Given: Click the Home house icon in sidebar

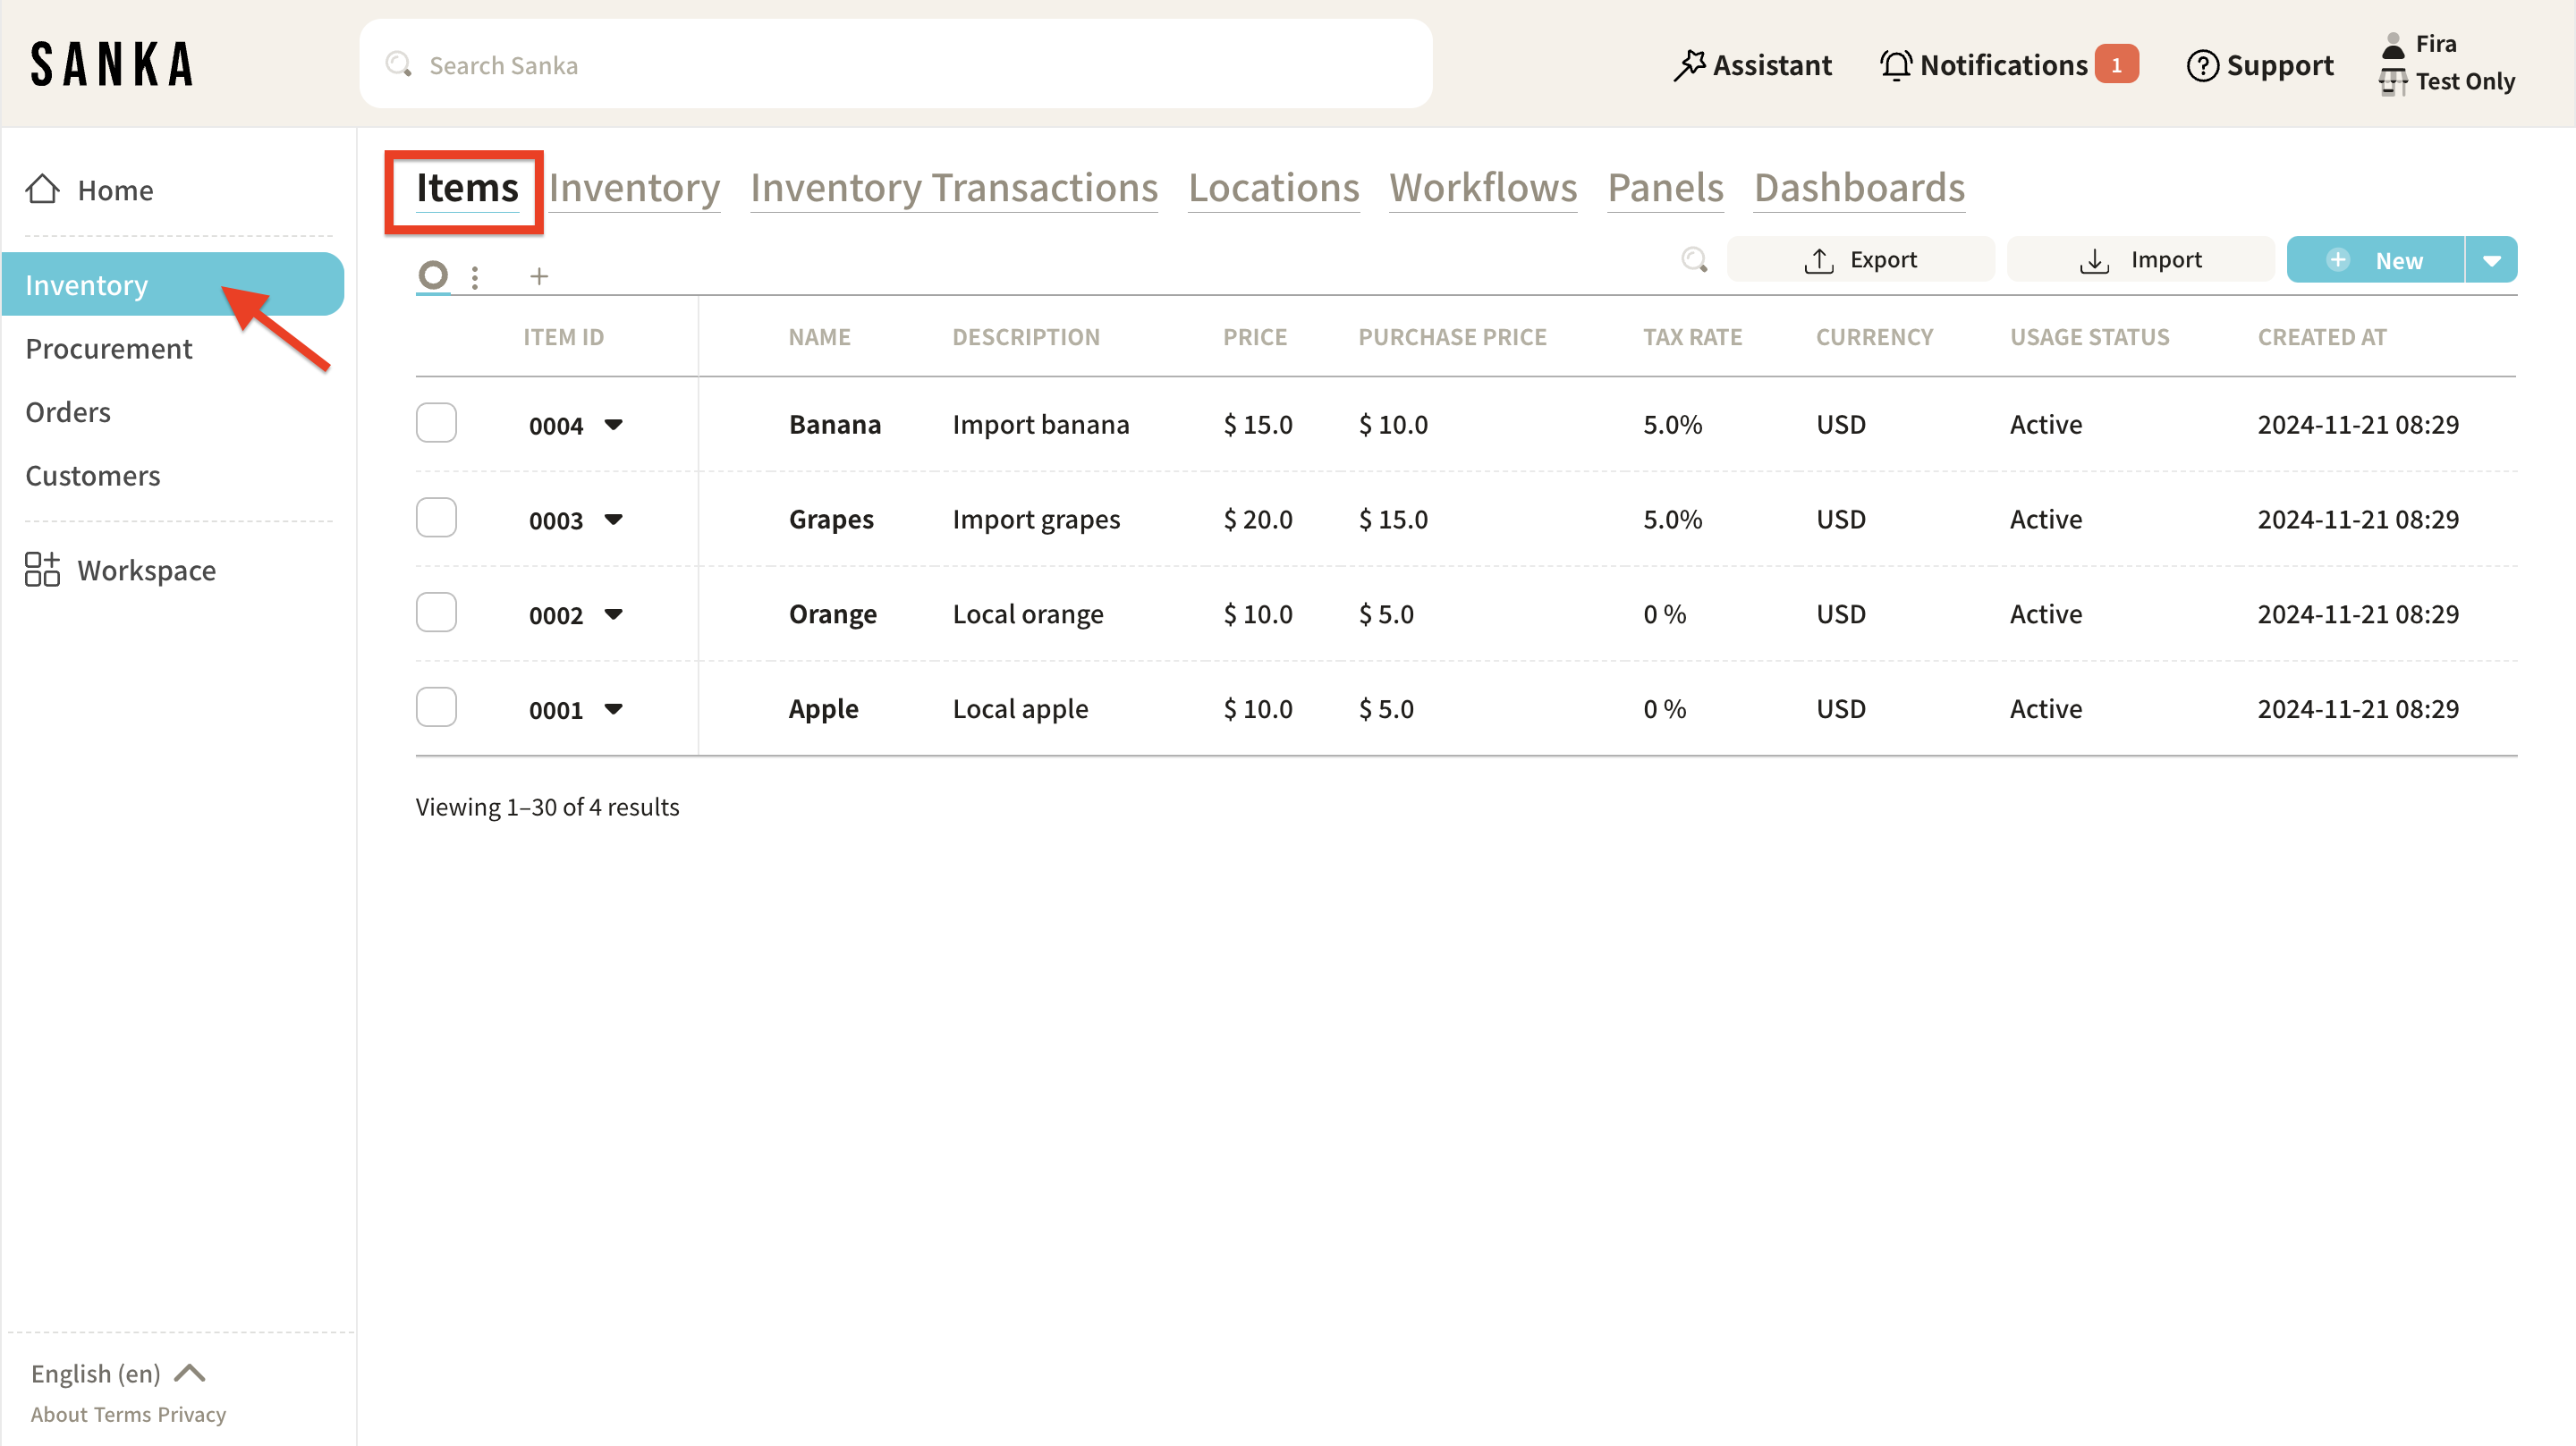Looking at the screenshot, I should [x=42, y=189].
